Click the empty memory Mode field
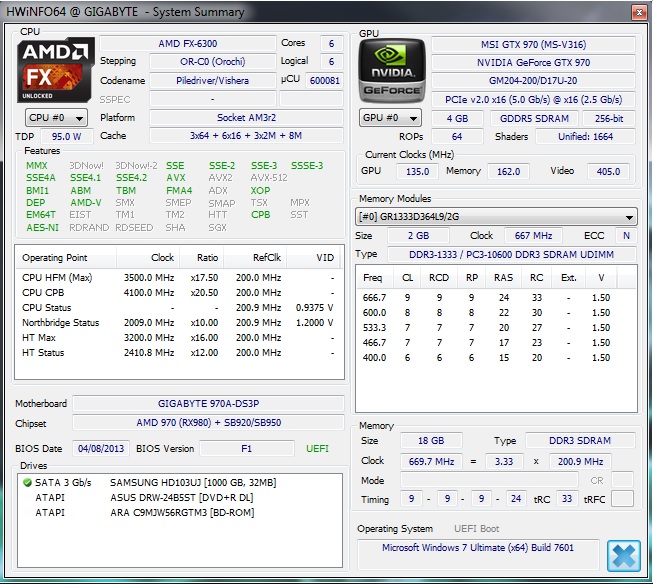Image resolution: width=653 pixels, height=584 pixels. [x=489, y=480]
